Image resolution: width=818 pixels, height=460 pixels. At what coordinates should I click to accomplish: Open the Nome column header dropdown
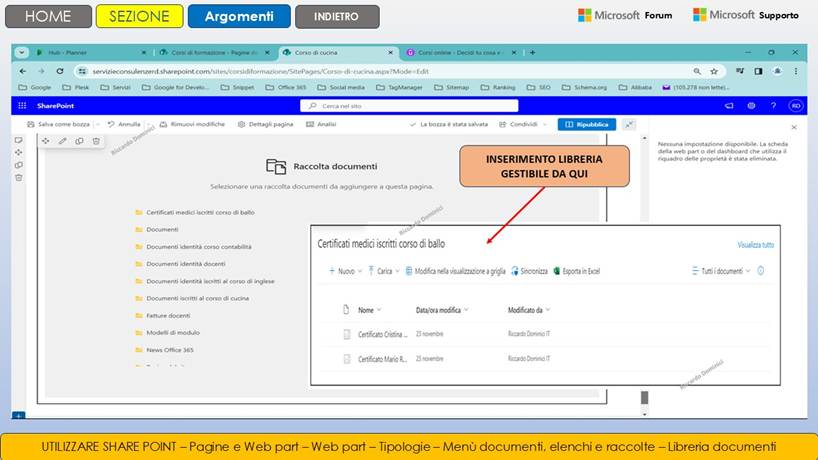(369, 310)
